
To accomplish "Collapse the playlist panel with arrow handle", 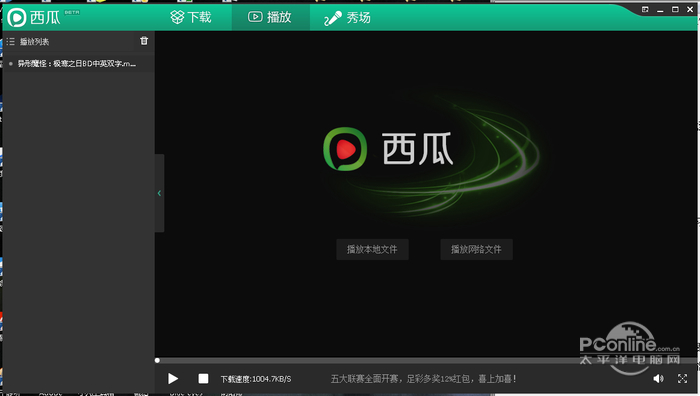I will tap(159, 193).
